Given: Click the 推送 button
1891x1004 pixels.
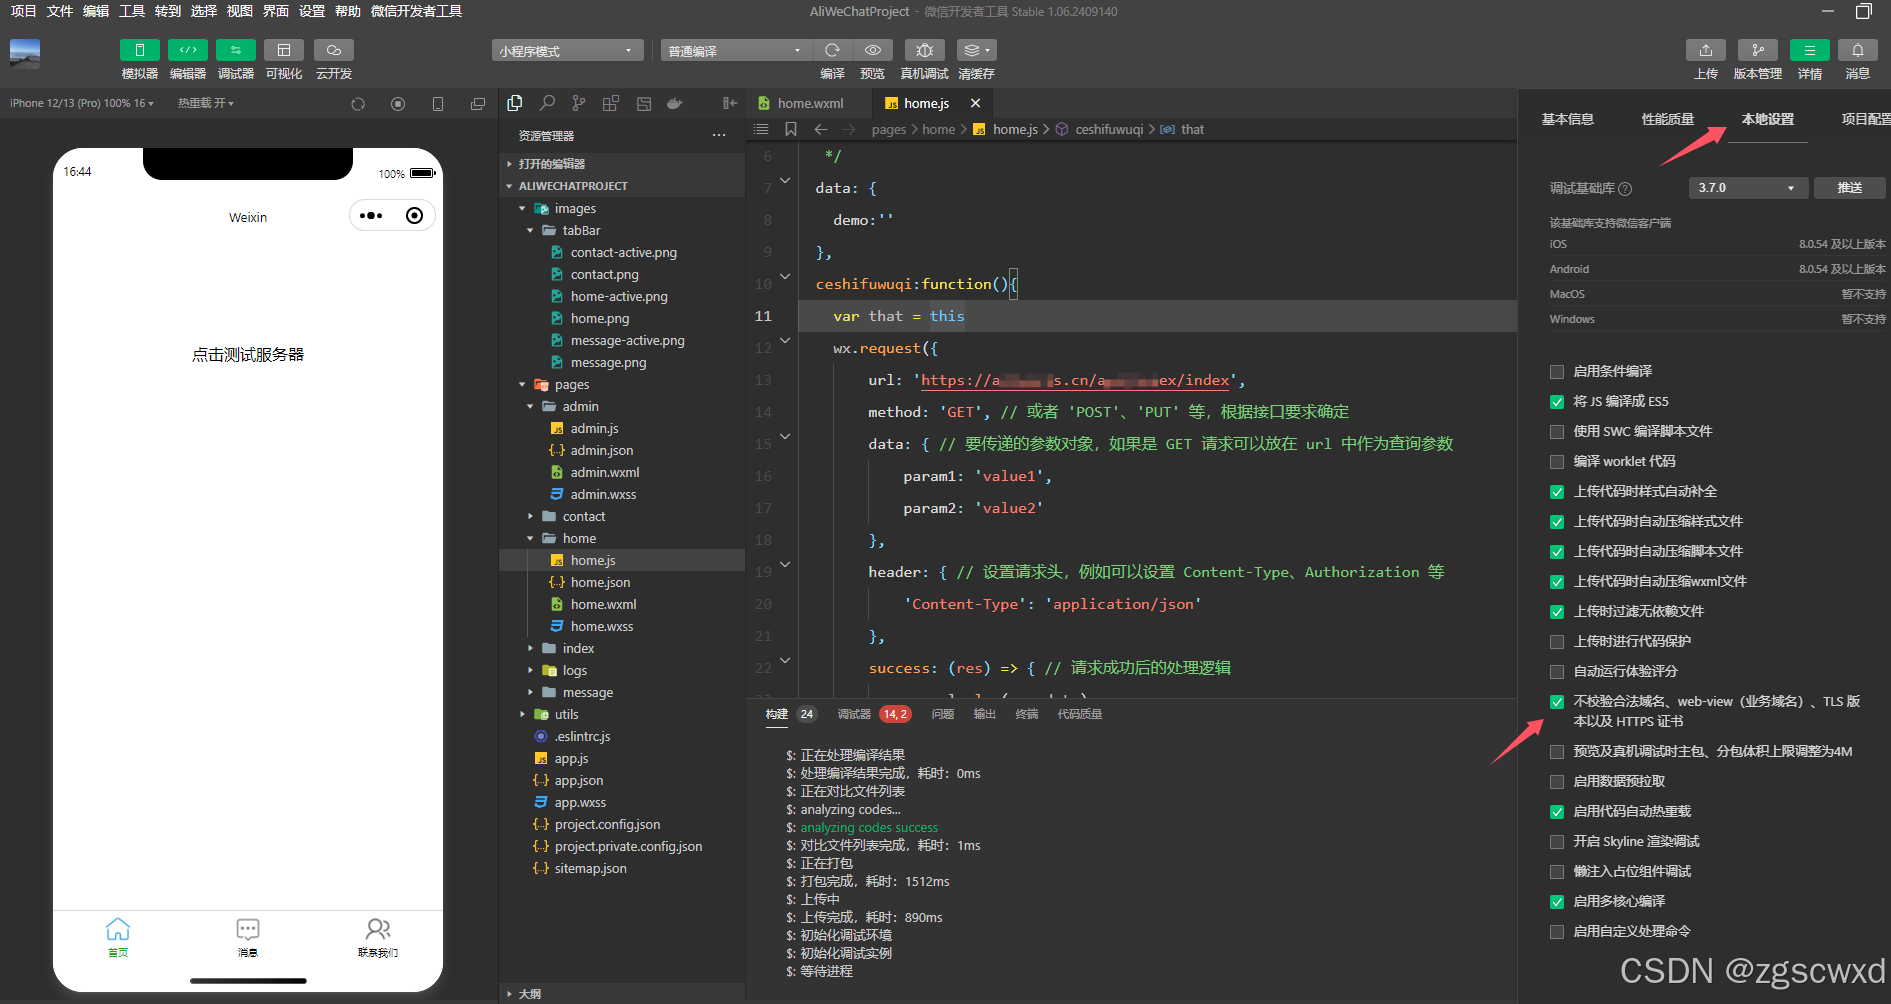Looking at the screenshot, I should coord(1849,188).
